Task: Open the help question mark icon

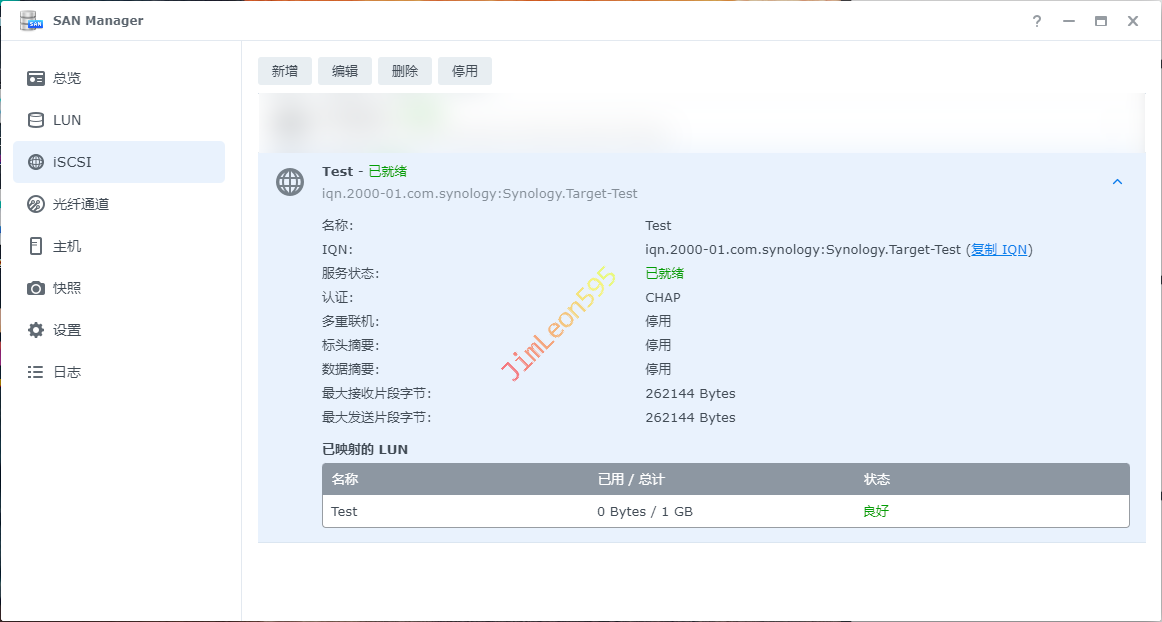Action: click(x=1037, y=21)
